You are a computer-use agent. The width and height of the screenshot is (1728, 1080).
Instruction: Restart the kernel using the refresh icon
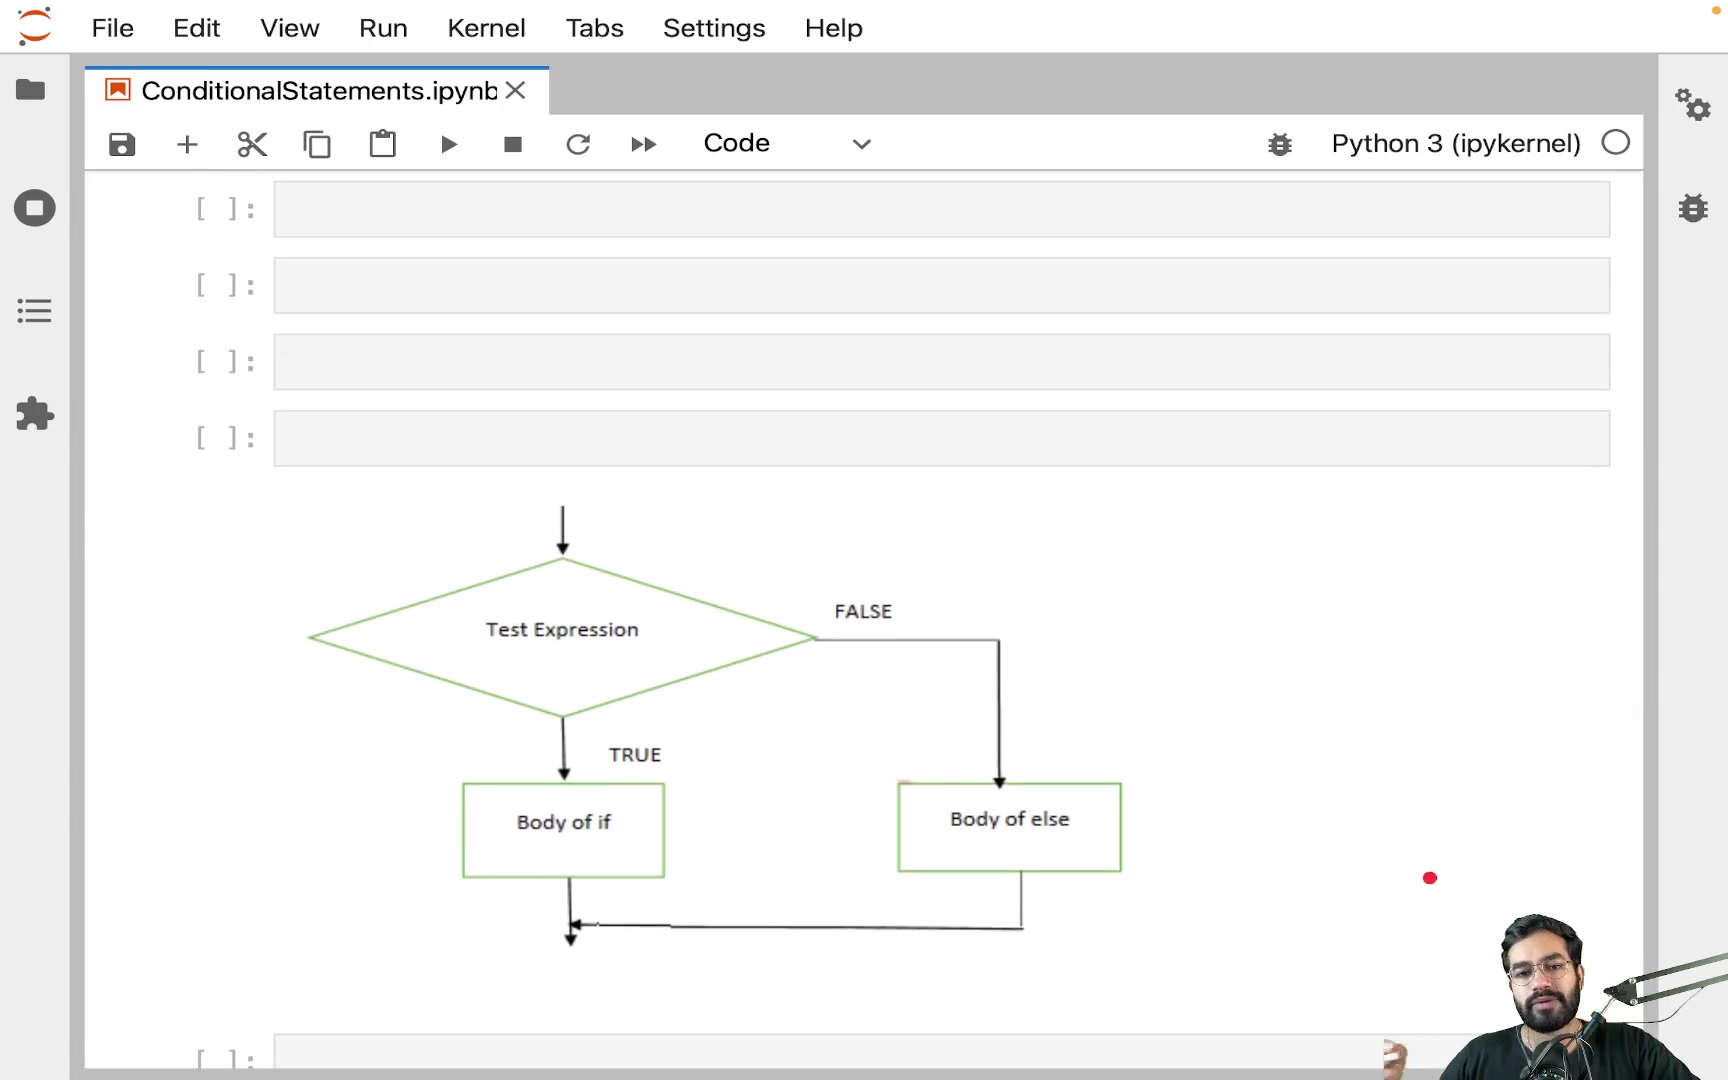point(578,144)
